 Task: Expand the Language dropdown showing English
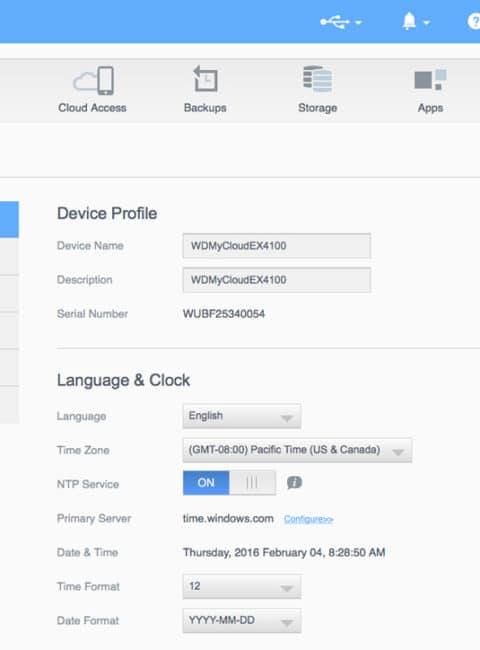click(242, 416)
